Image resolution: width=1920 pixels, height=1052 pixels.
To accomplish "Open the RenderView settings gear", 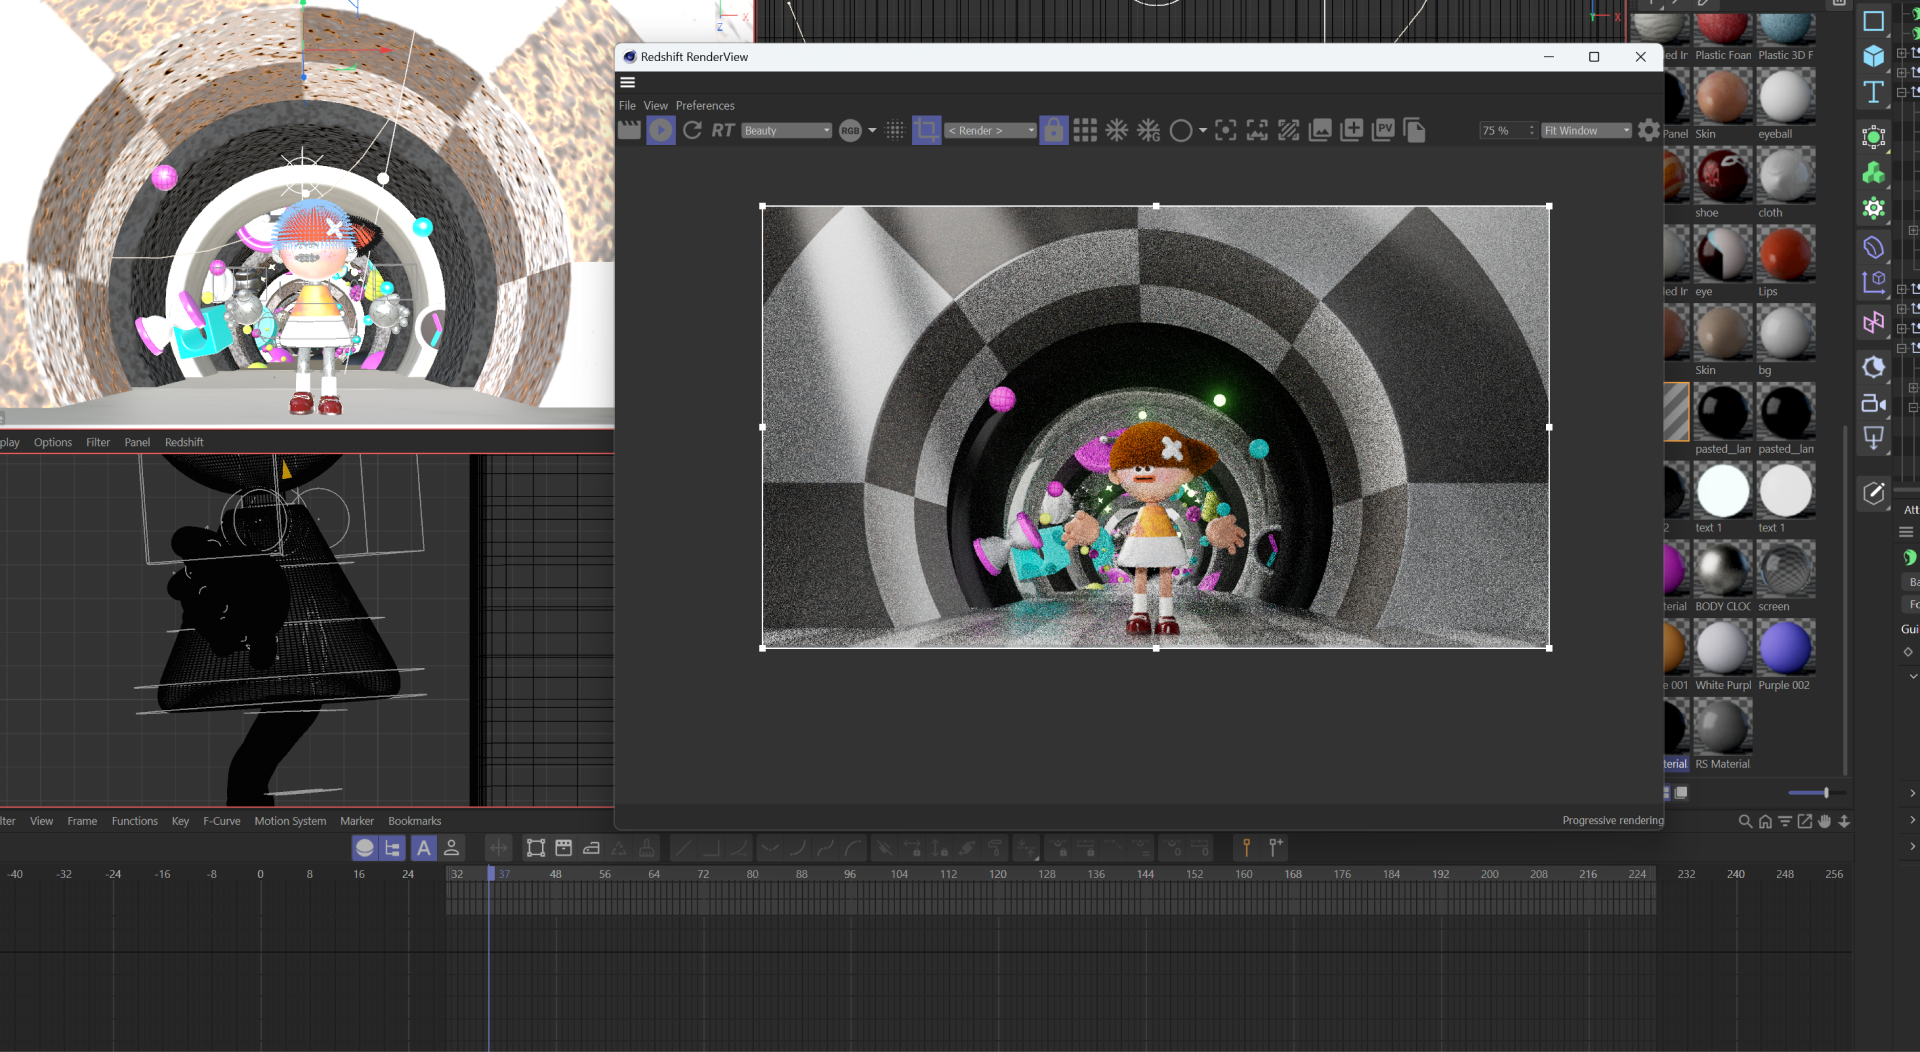I will (1649, 130).
